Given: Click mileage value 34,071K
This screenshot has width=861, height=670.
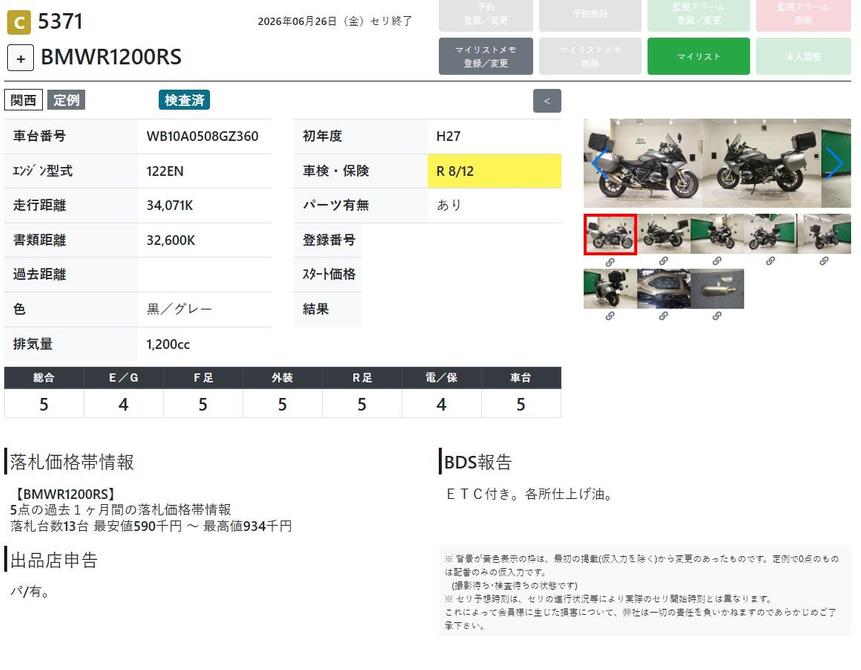Looking at the screenshot, I should click(170, 206).
